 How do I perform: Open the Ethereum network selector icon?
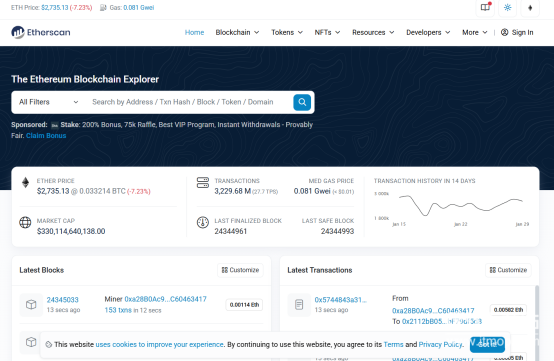click(x=530, y=7)
